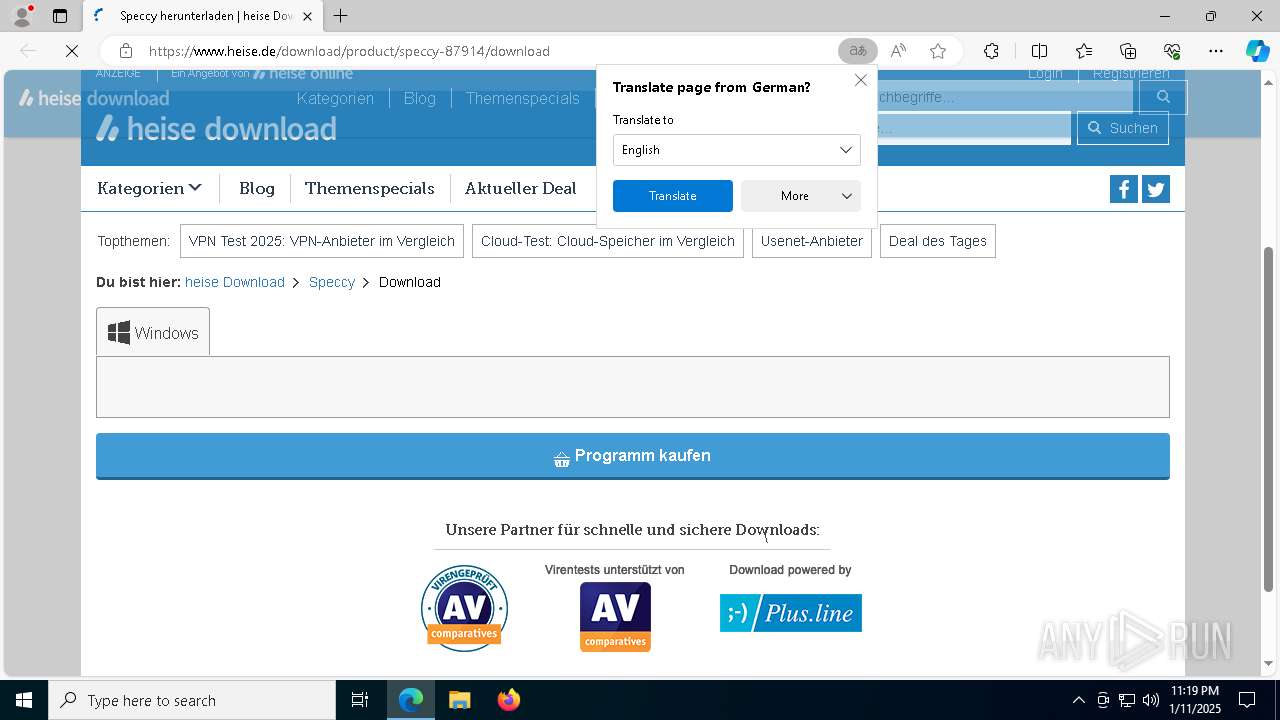Click the magnifier search icon in header

pos(1162,97)
